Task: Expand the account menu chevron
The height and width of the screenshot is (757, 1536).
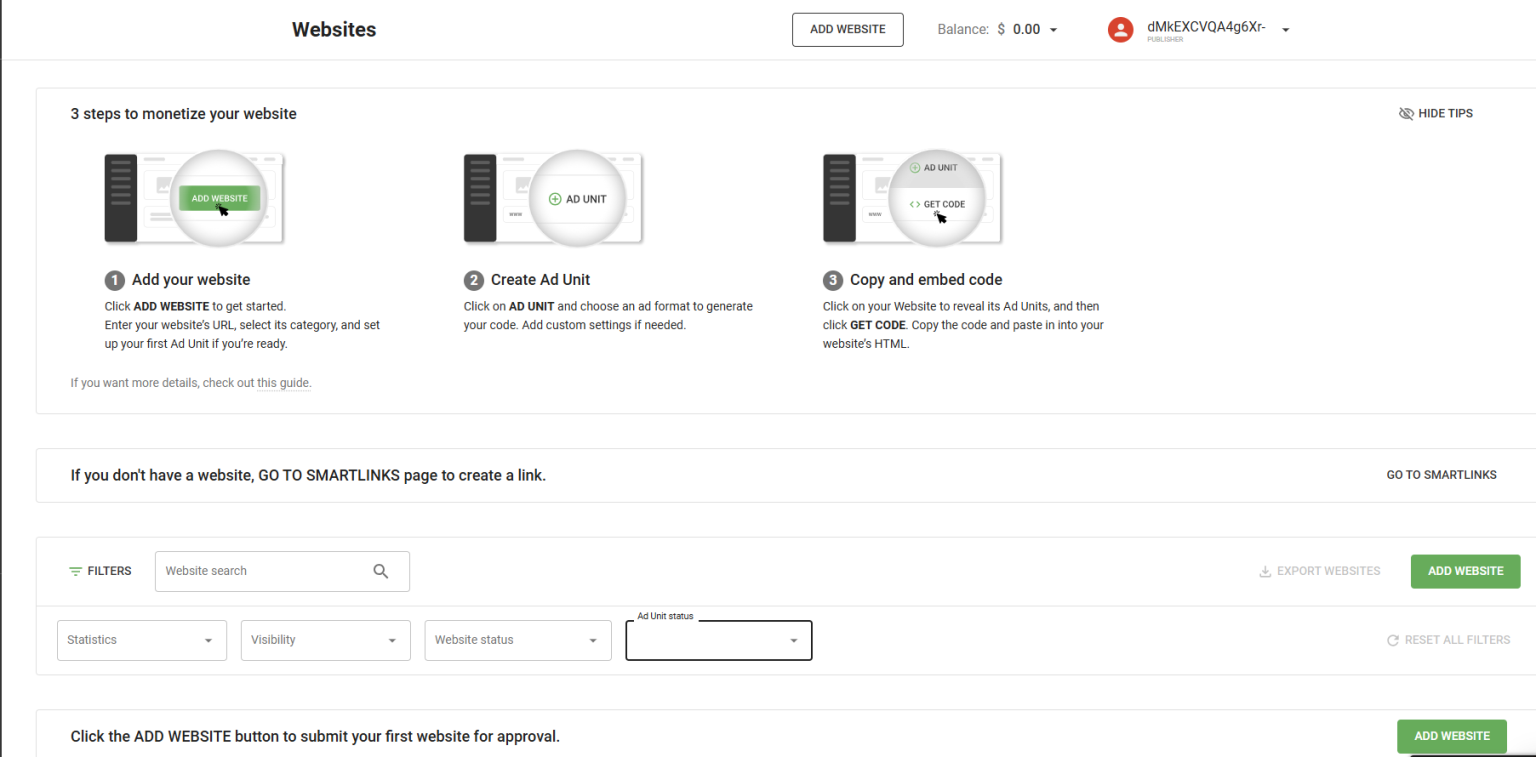Action: (x=1285, y=29)
